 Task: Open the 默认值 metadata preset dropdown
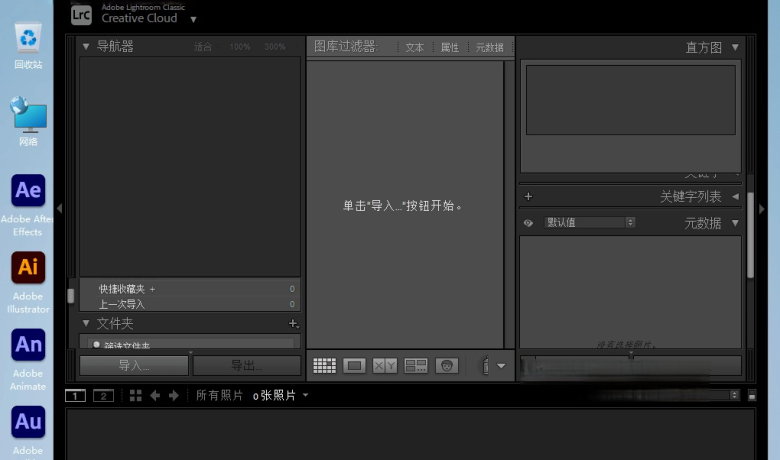coord(590,222)
